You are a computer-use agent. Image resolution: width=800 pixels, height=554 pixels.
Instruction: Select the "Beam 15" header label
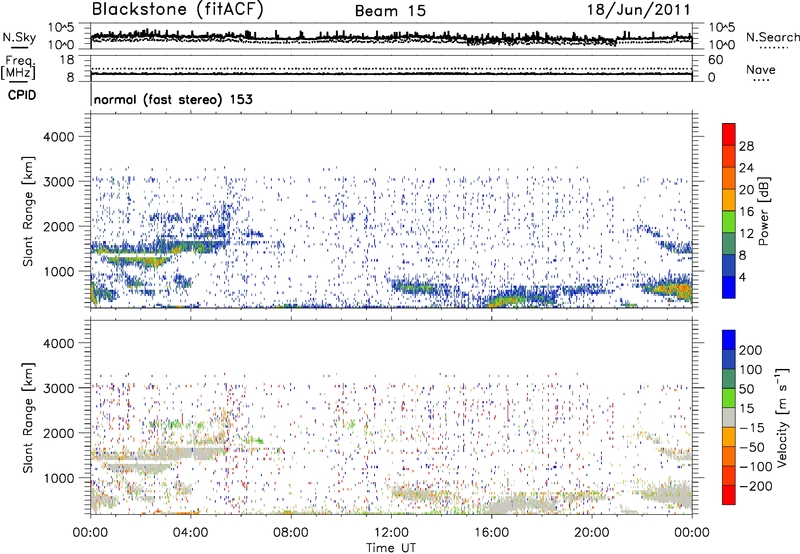tap(390, 11)
